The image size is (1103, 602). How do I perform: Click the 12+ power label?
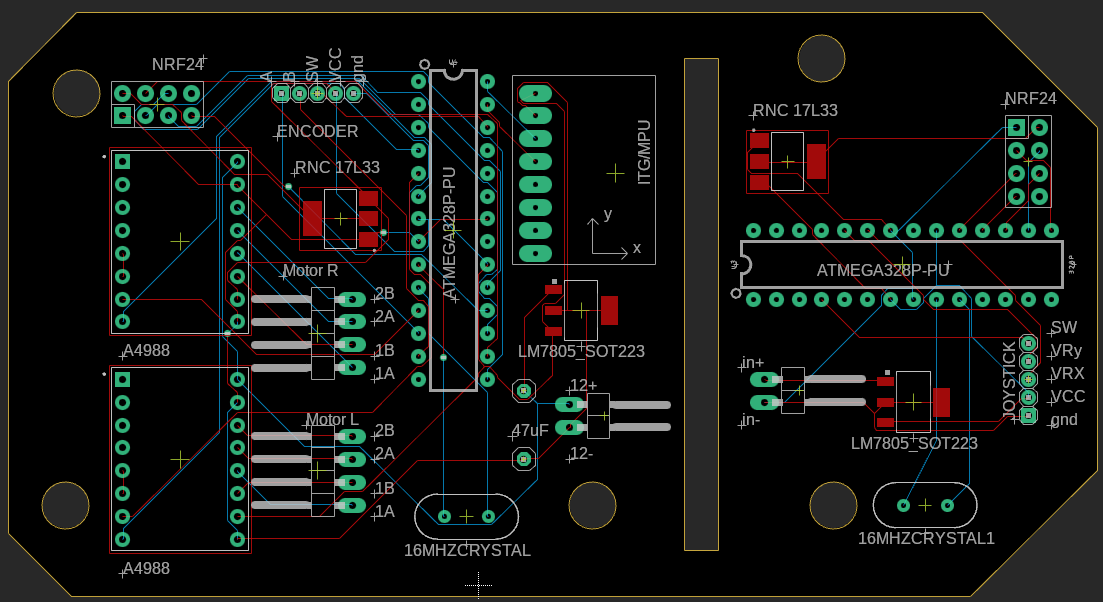(x=583, y=385)
